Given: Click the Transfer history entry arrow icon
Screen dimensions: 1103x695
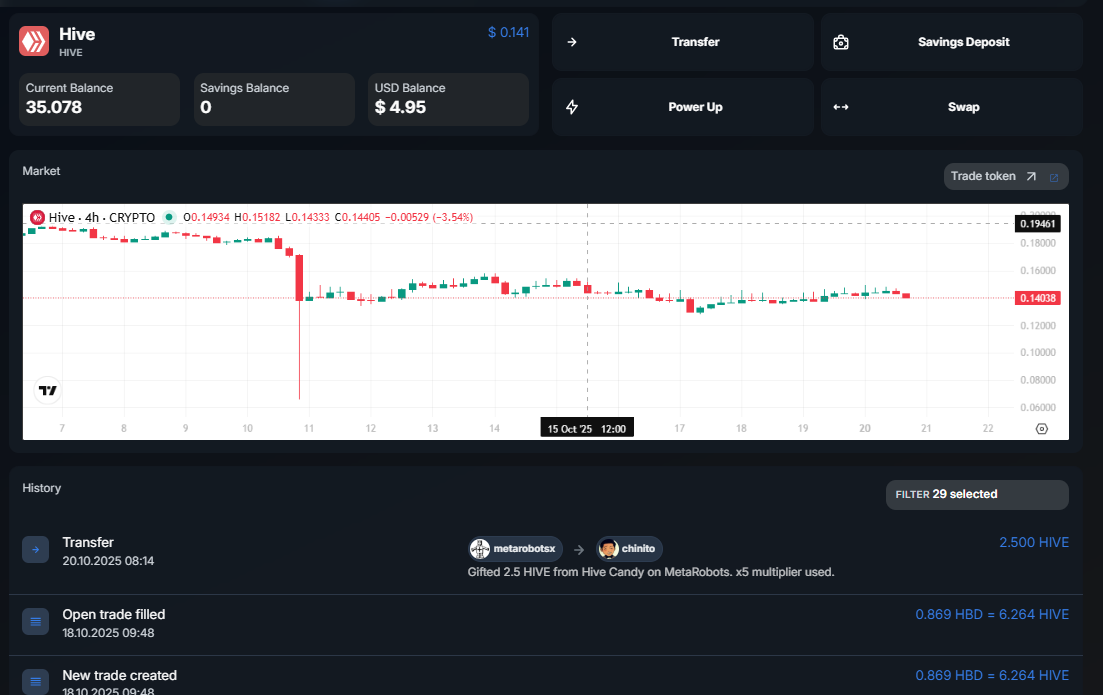Looking at the screenshot, I should 35,549.
